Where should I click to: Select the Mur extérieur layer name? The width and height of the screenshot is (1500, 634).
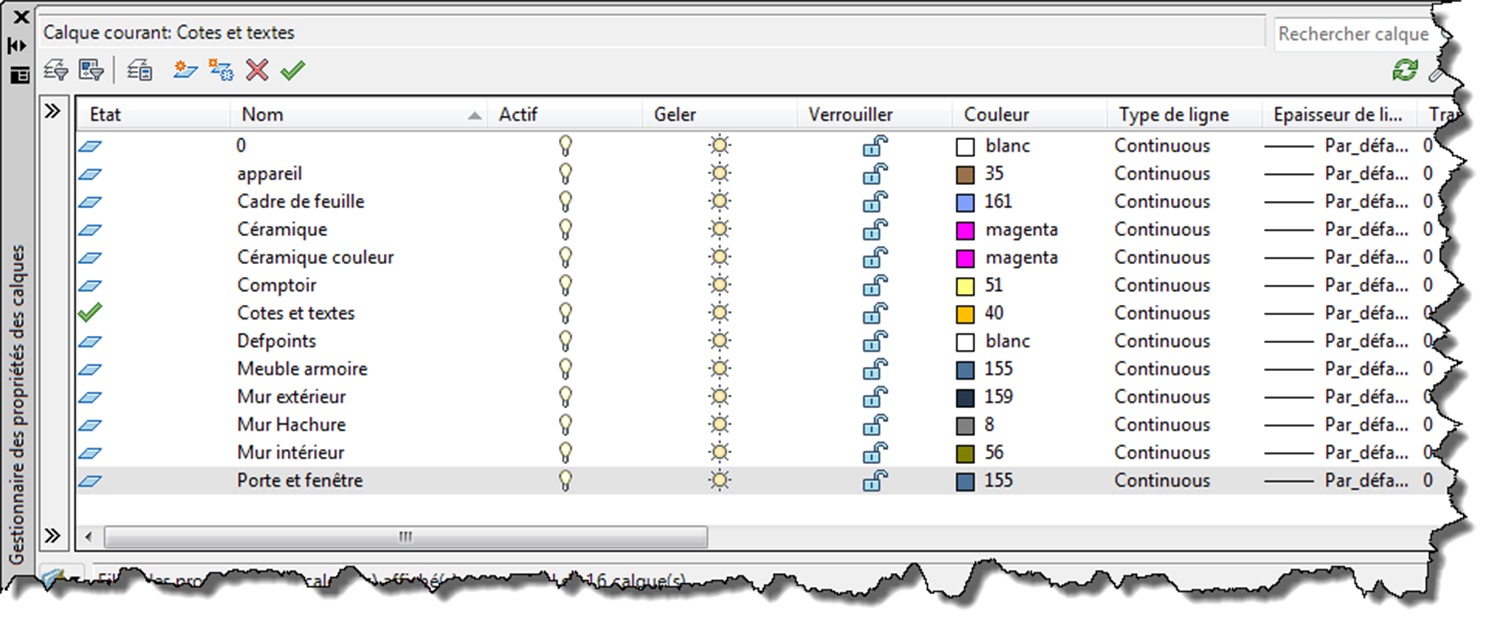click(292, 397)
